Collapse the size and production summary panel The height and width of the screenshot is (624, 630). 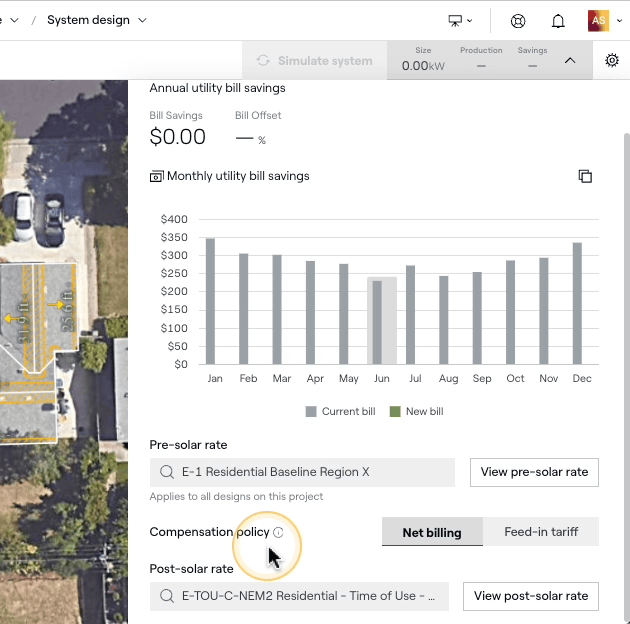click(x=570, y=61)
